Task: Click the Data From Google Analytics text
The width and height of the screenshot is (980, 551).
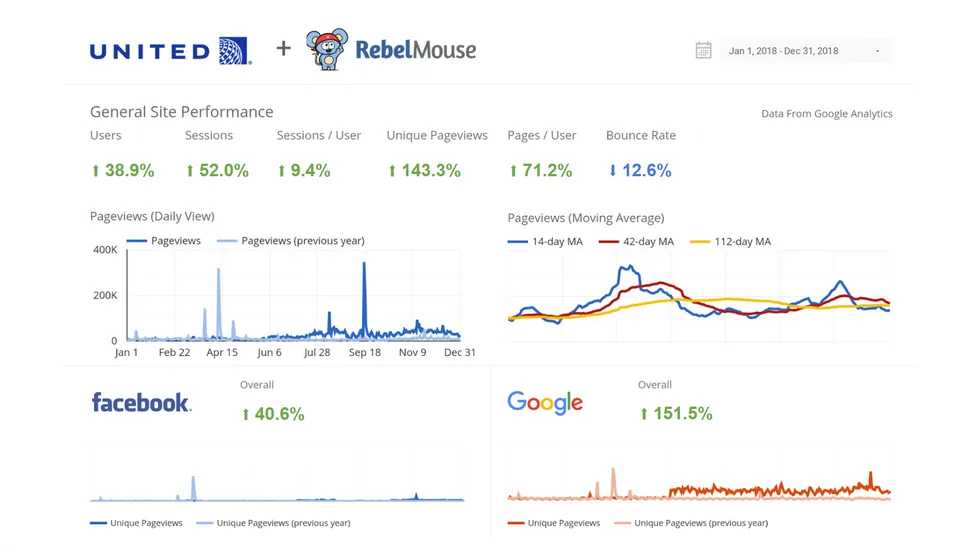Action: tap(826, 114)
